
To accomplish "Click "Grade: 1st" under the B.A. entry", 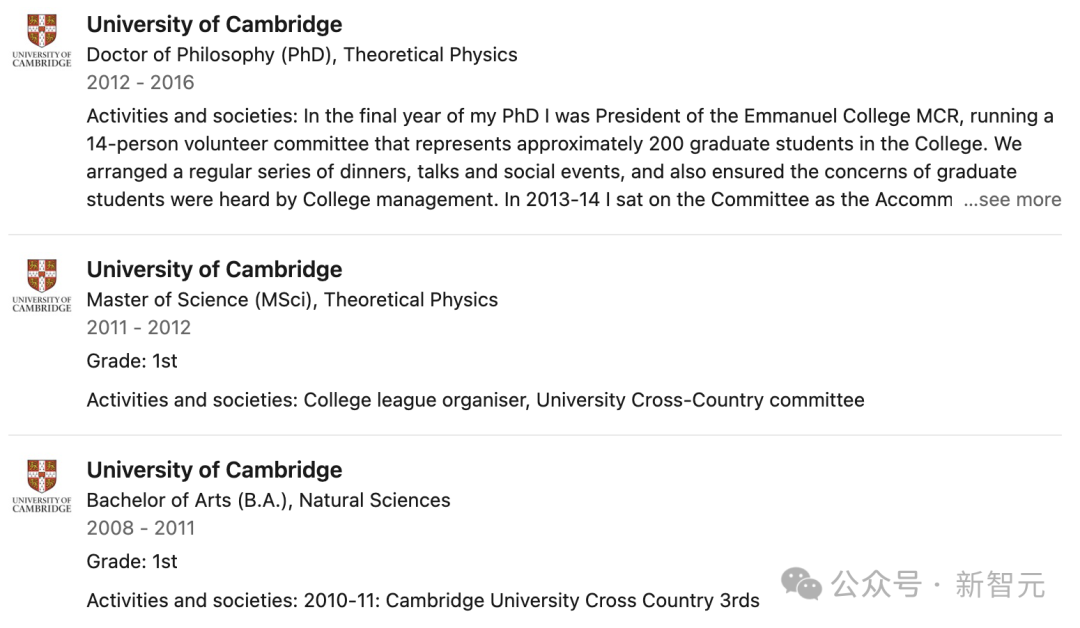I will [x=132, y=561].
